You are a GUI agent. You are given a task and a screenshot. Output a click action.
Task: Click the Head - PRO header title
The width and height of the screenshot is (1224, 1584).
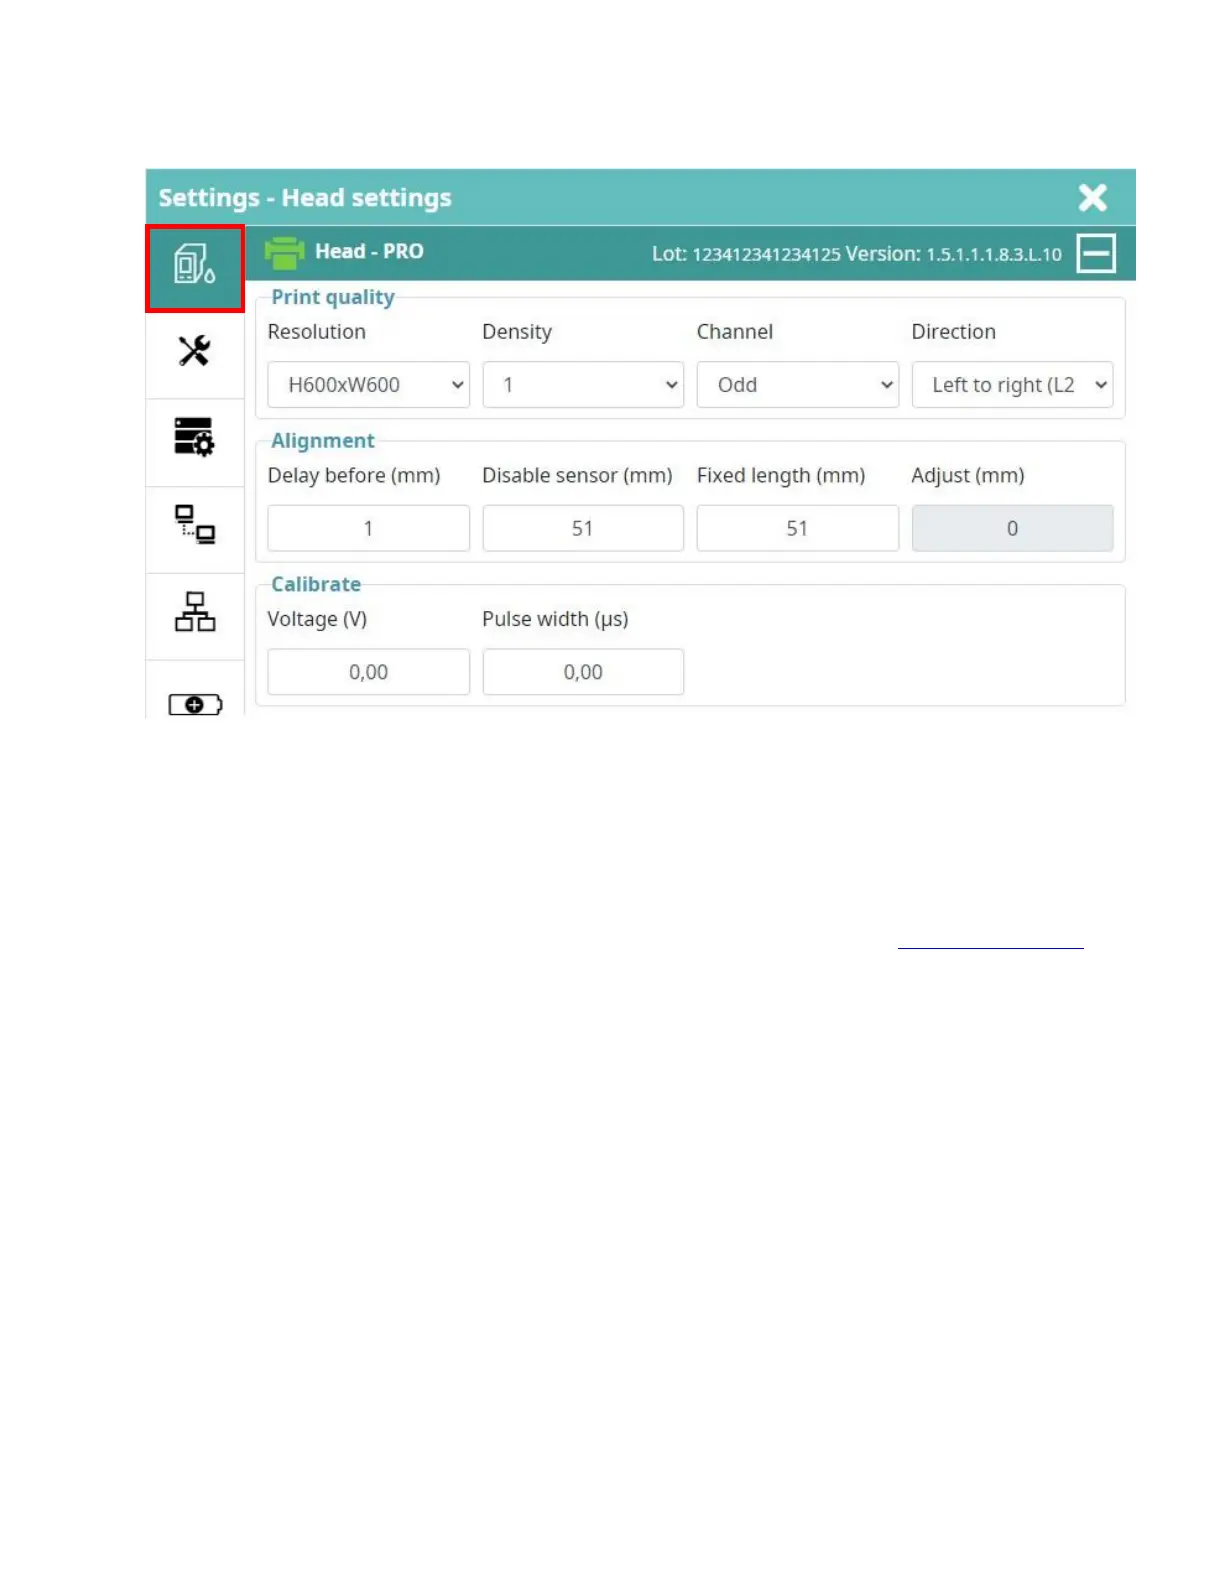point(369,252)
